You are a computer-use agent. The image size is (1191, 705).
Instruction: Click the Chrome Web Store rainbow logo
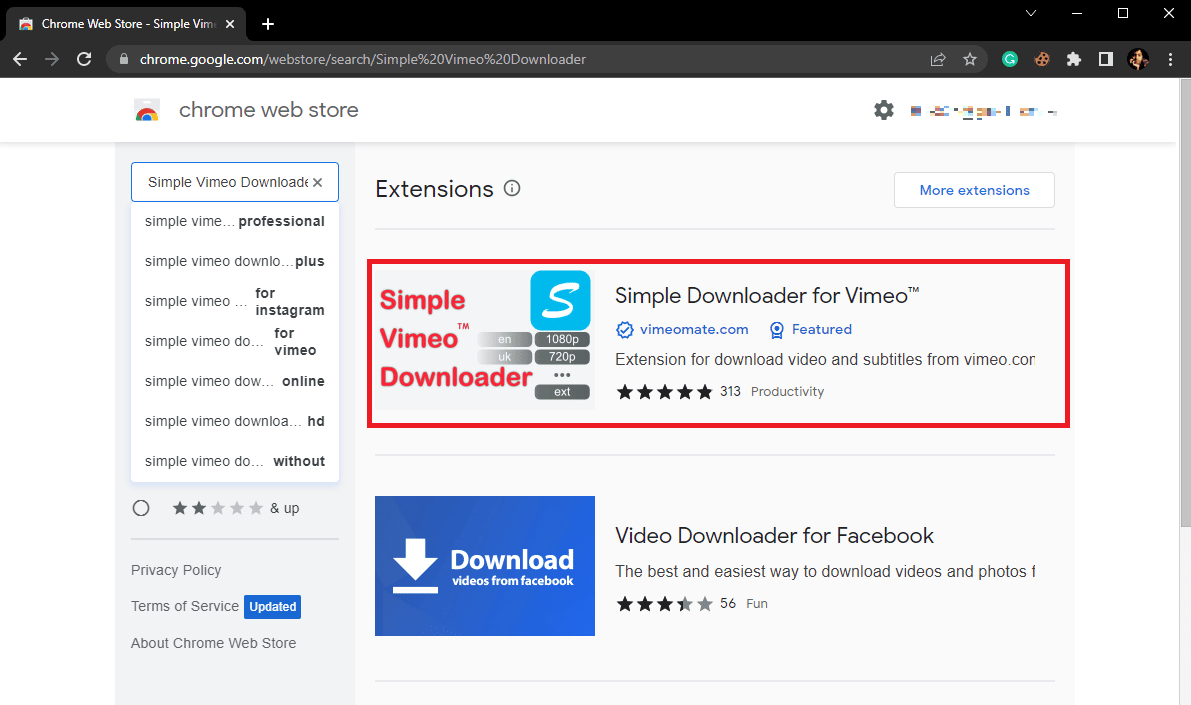147,110
